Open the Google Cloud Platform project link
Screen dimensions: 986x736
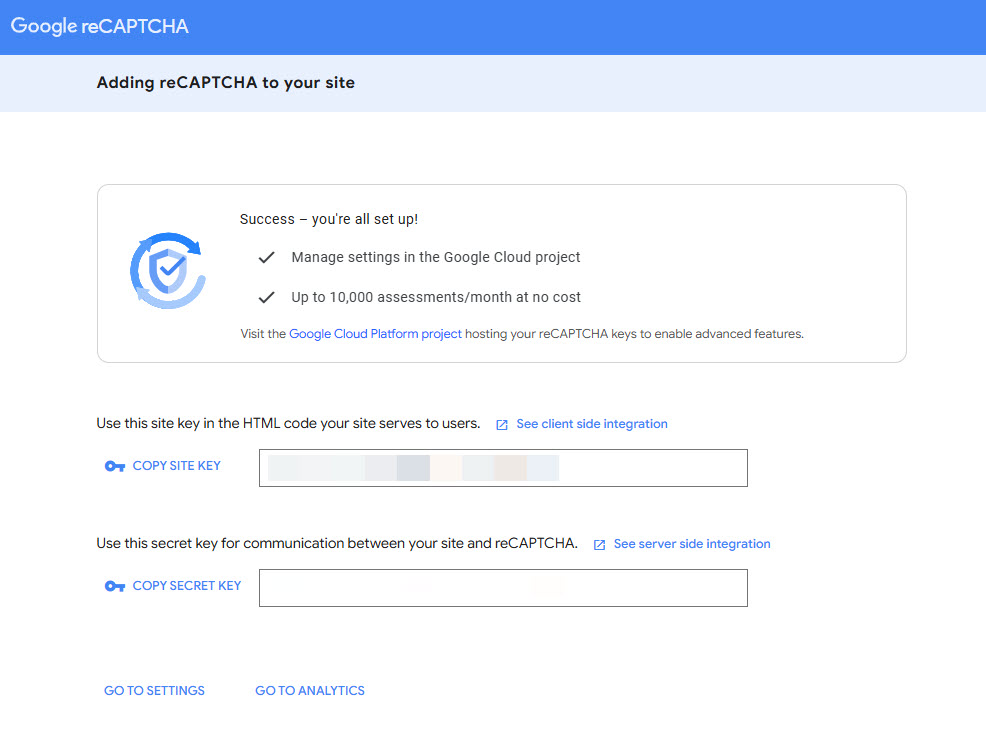click(375, 334)
